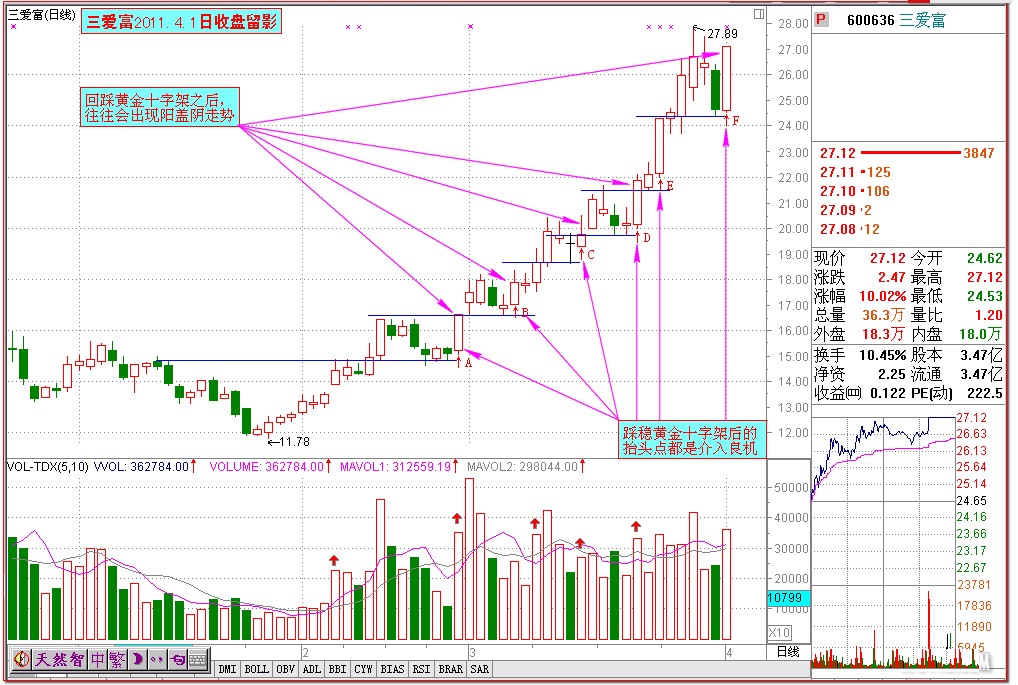Click red up-arrow next to MAVOL1 value
1018x685 pixels.
pos(457,466)
